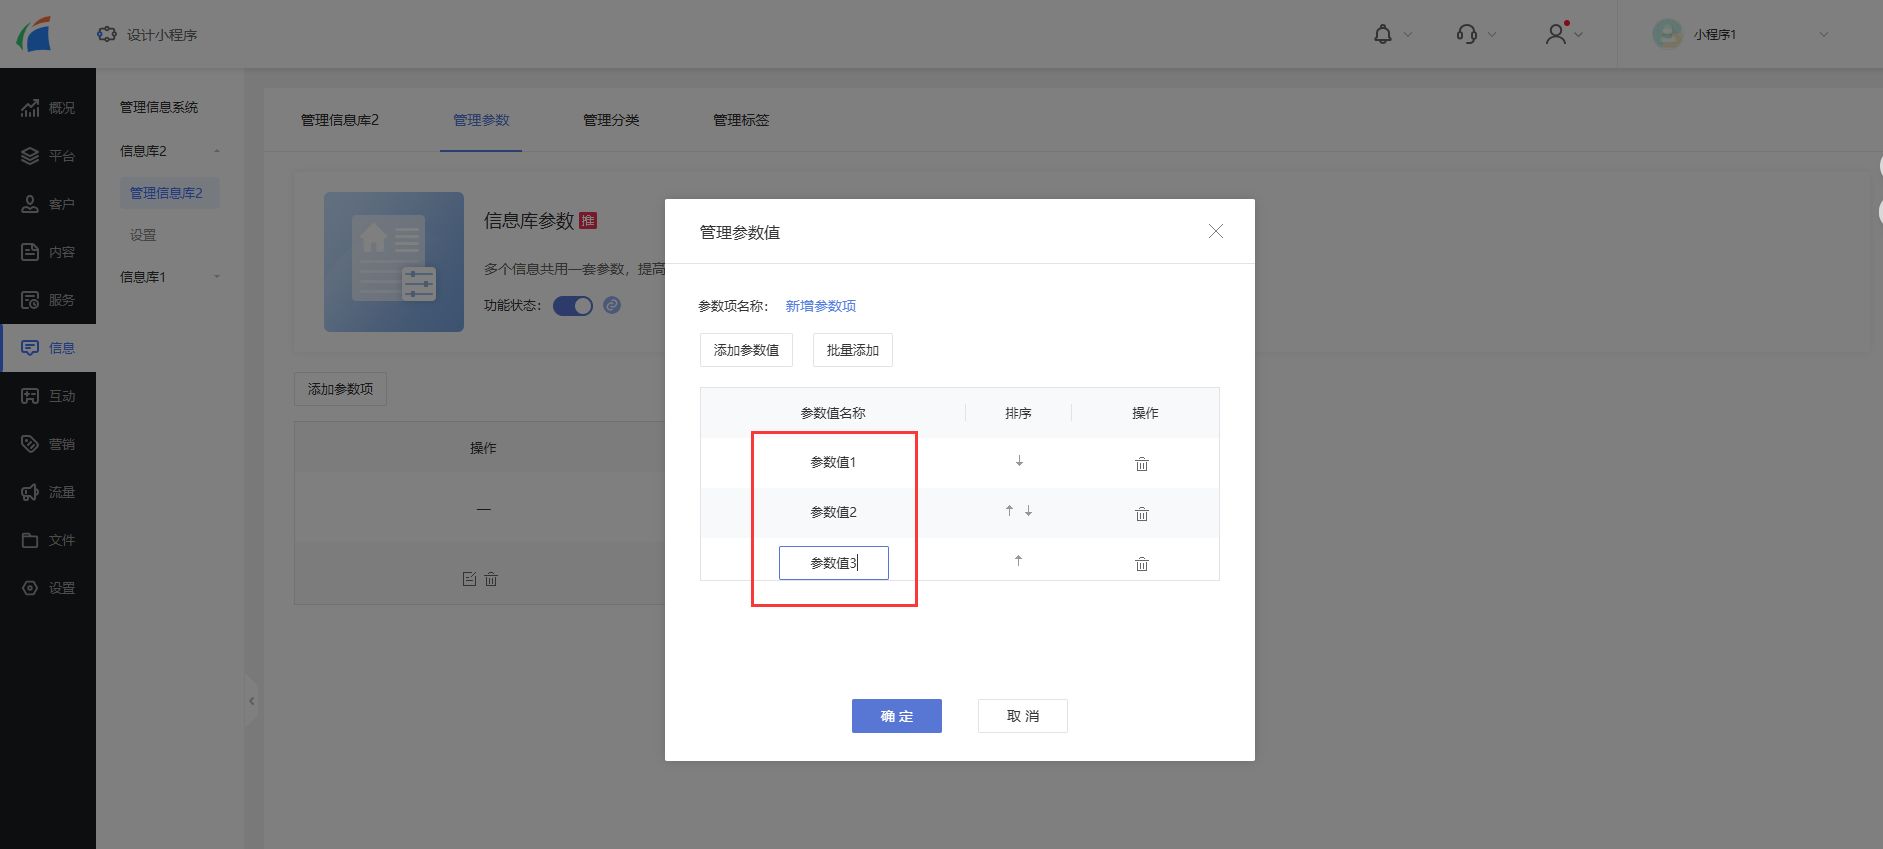Toggle the 功能状态 switch off

click(x=573, y=306)
